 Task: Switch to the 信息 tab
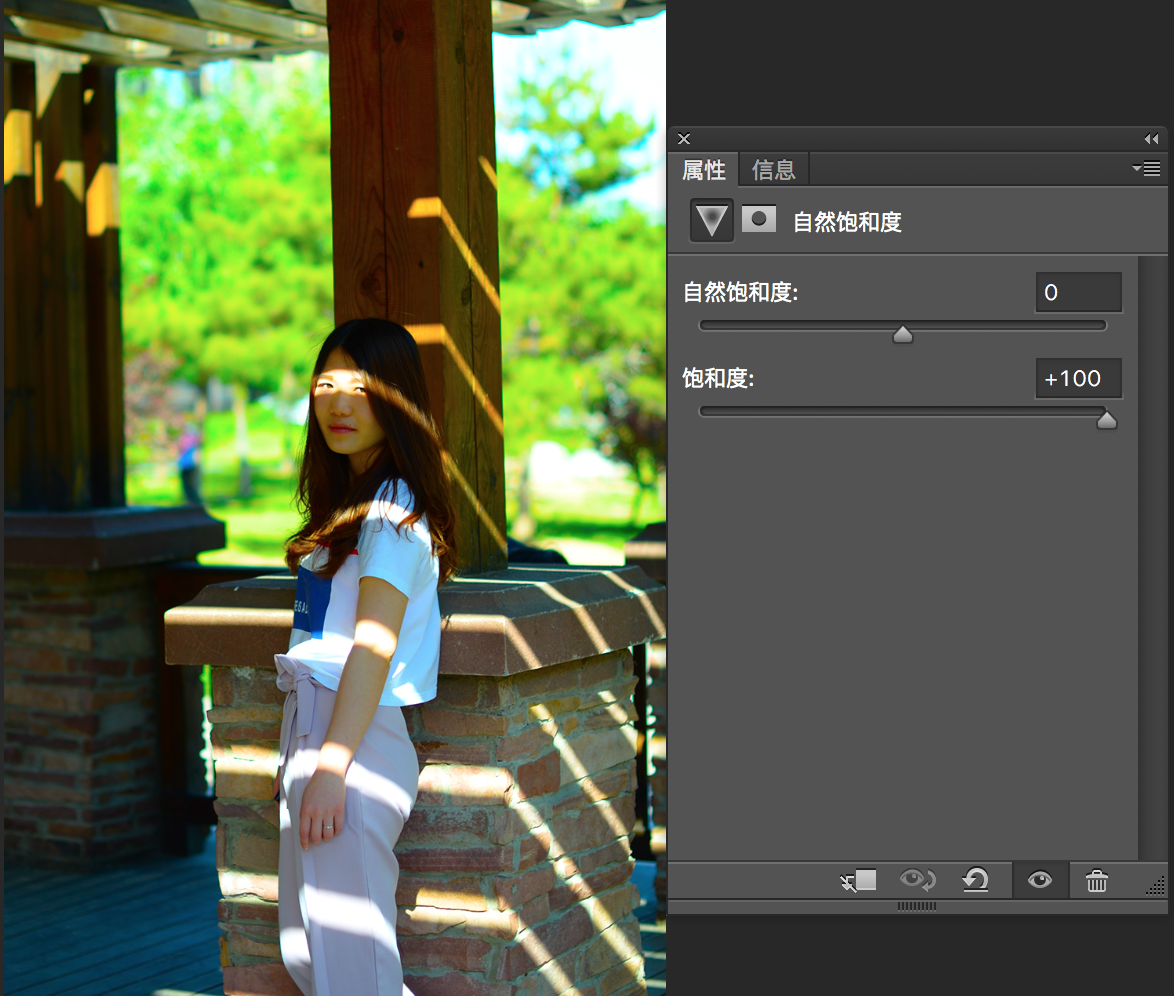pyautogui.click(x=773, y=170)
